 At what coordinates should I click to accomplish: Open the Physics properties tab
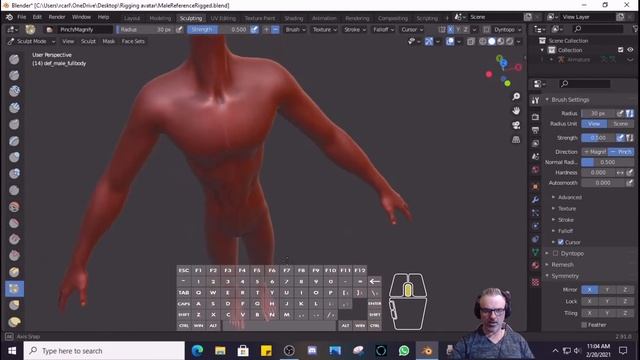(535, 226)
